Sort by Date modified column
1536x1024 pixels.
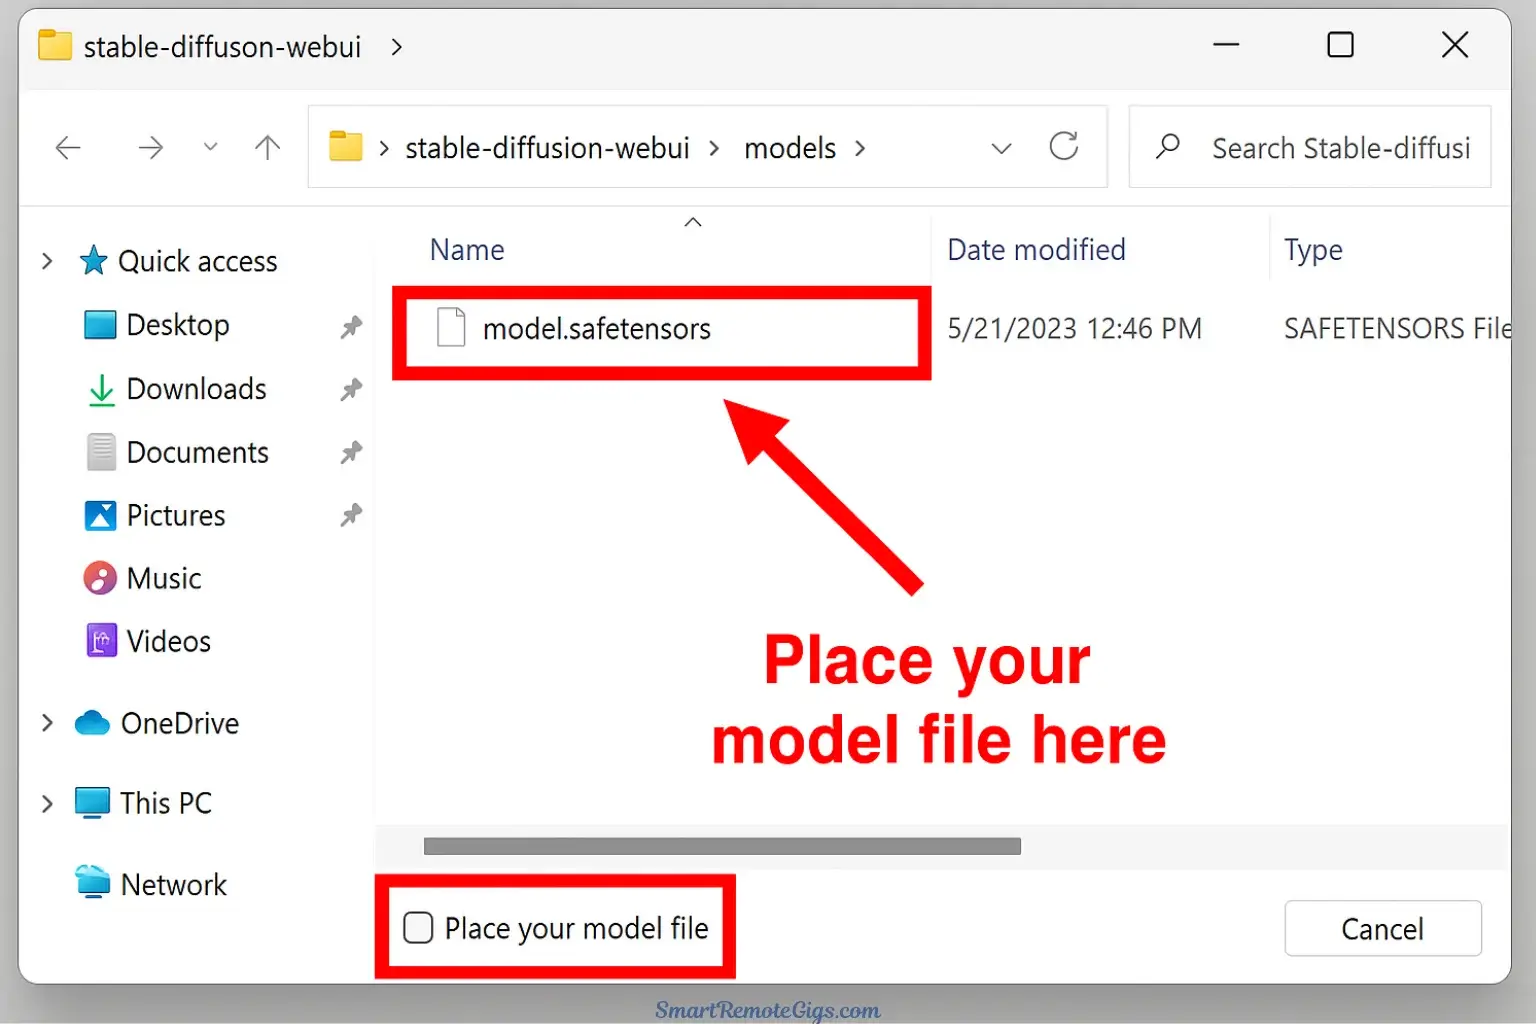(1036, 250)
